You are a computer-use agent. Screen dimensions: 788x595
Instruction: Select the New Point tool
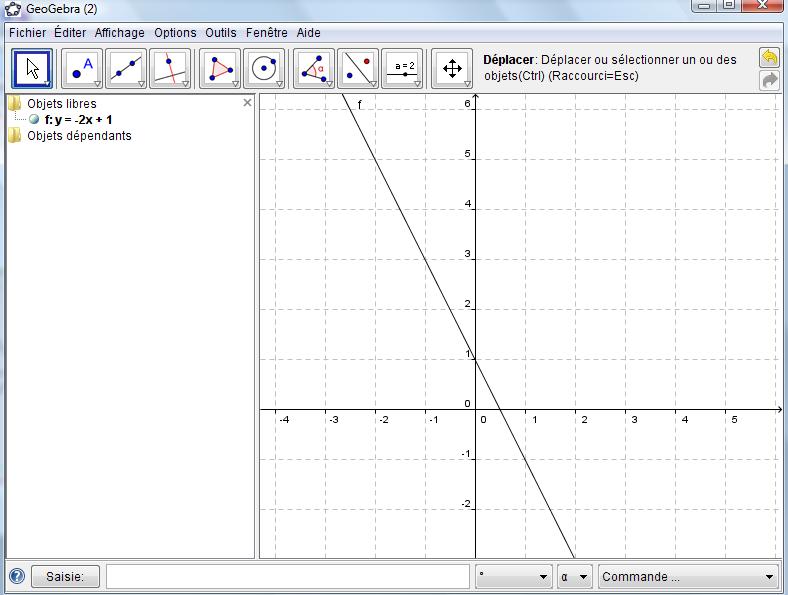82,69
